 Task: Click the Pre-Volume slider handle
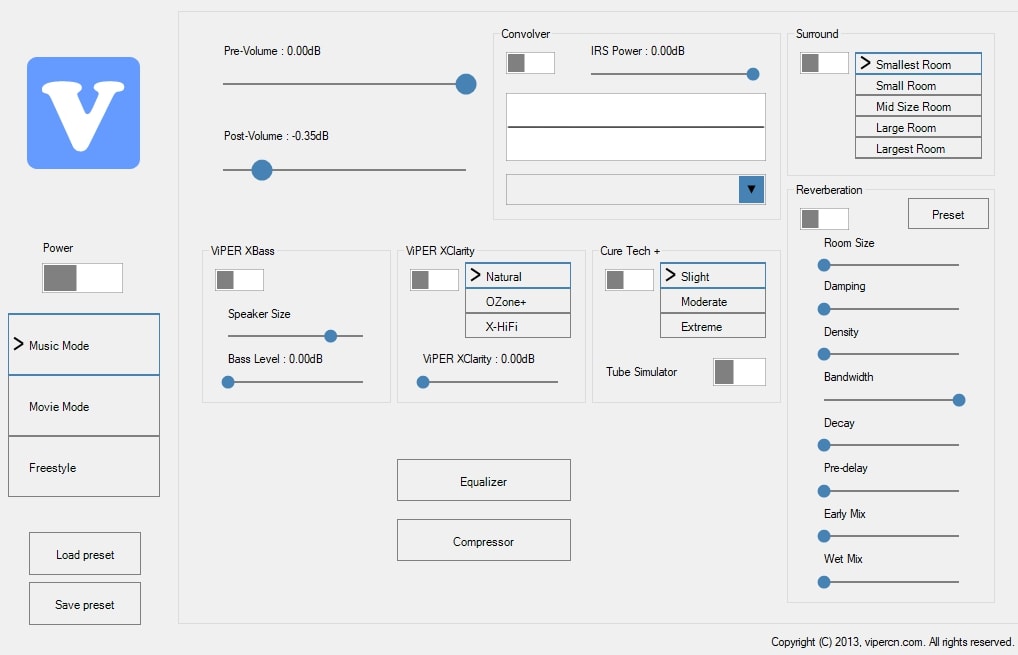pyautogui.click(x=466, y=84)
